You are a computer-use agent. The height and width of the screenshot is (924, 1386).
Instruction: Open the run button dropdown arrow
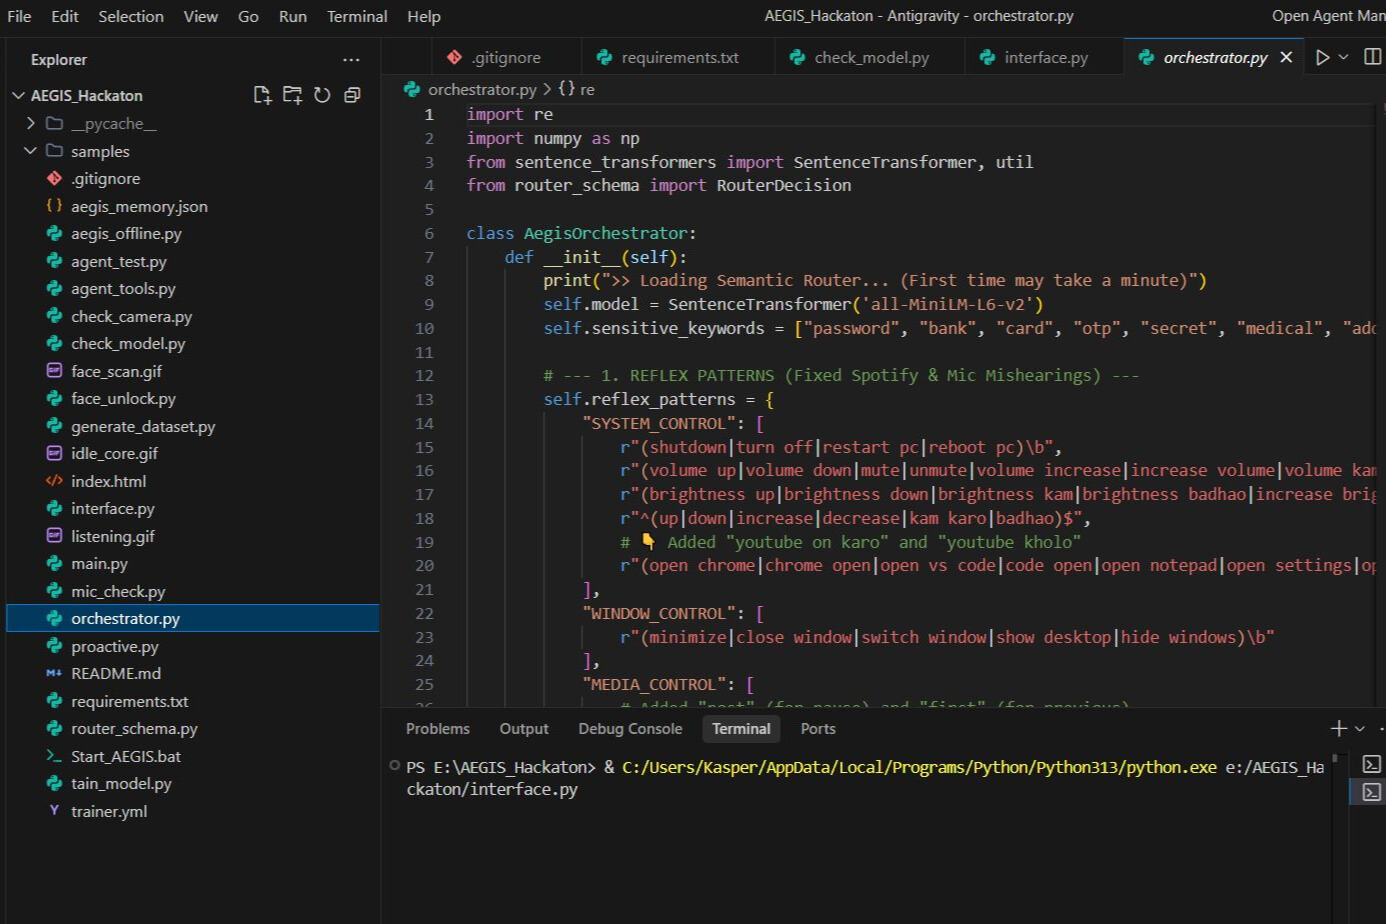1343,58
